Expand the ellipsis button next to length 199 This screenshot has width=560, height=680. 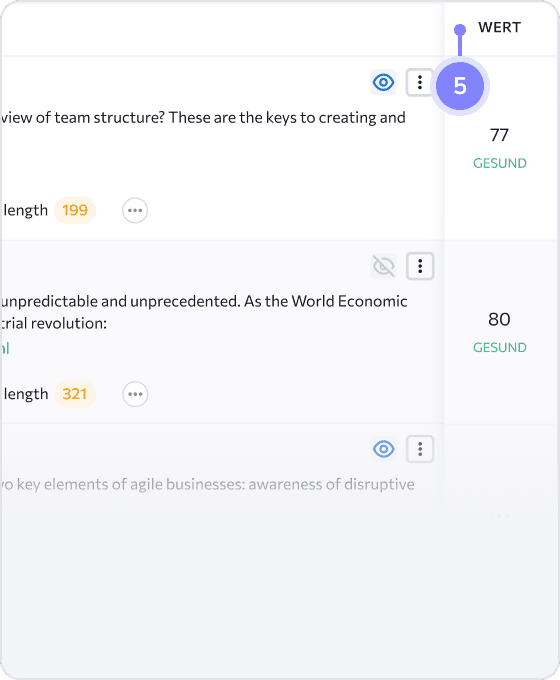(x=135, y=210)
